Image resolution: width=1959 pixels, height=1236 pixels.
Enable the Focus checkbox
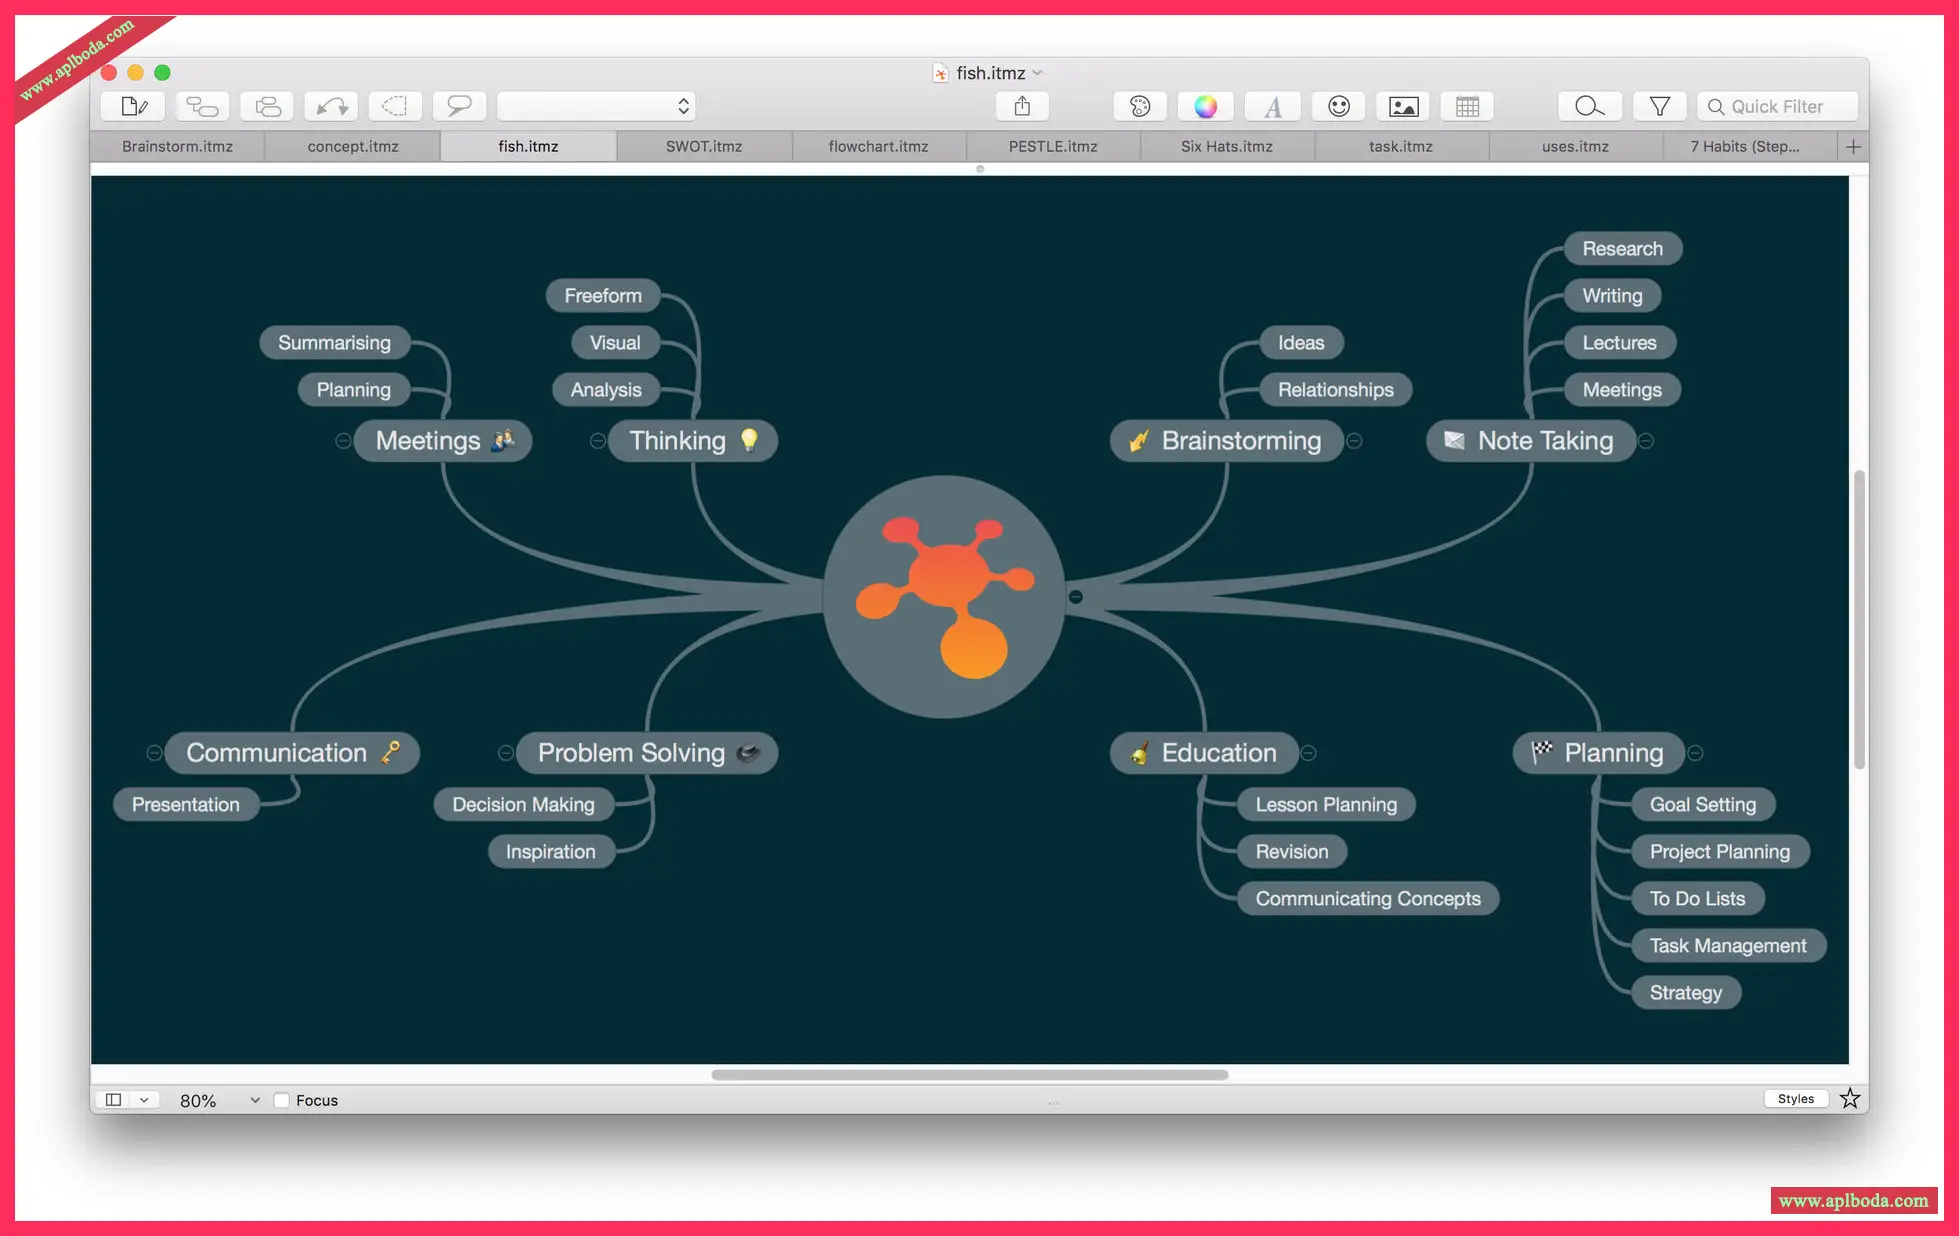(x=282, y=1100)
